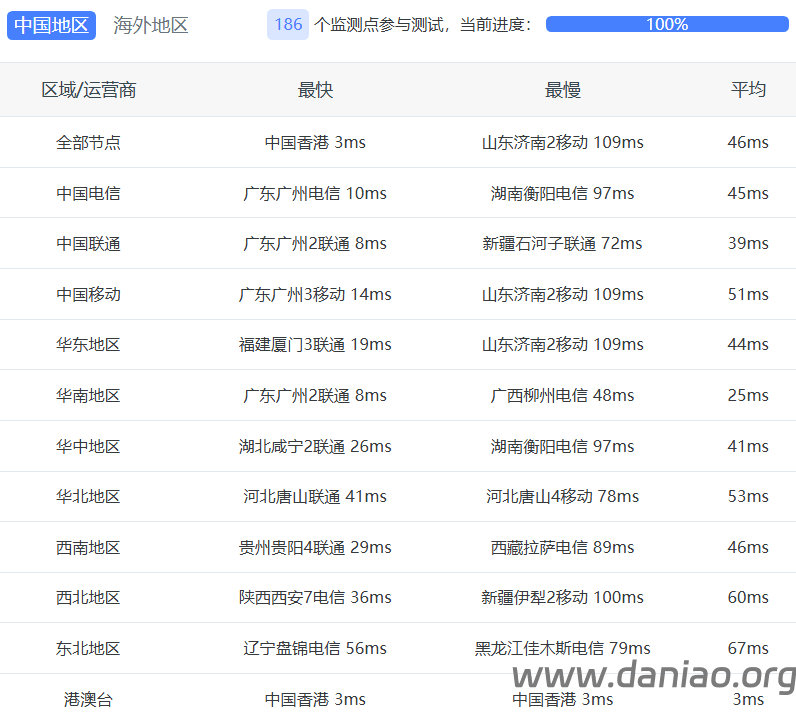
Task: Select the 华北地区 row label
Action: click(x=88, y=496)
